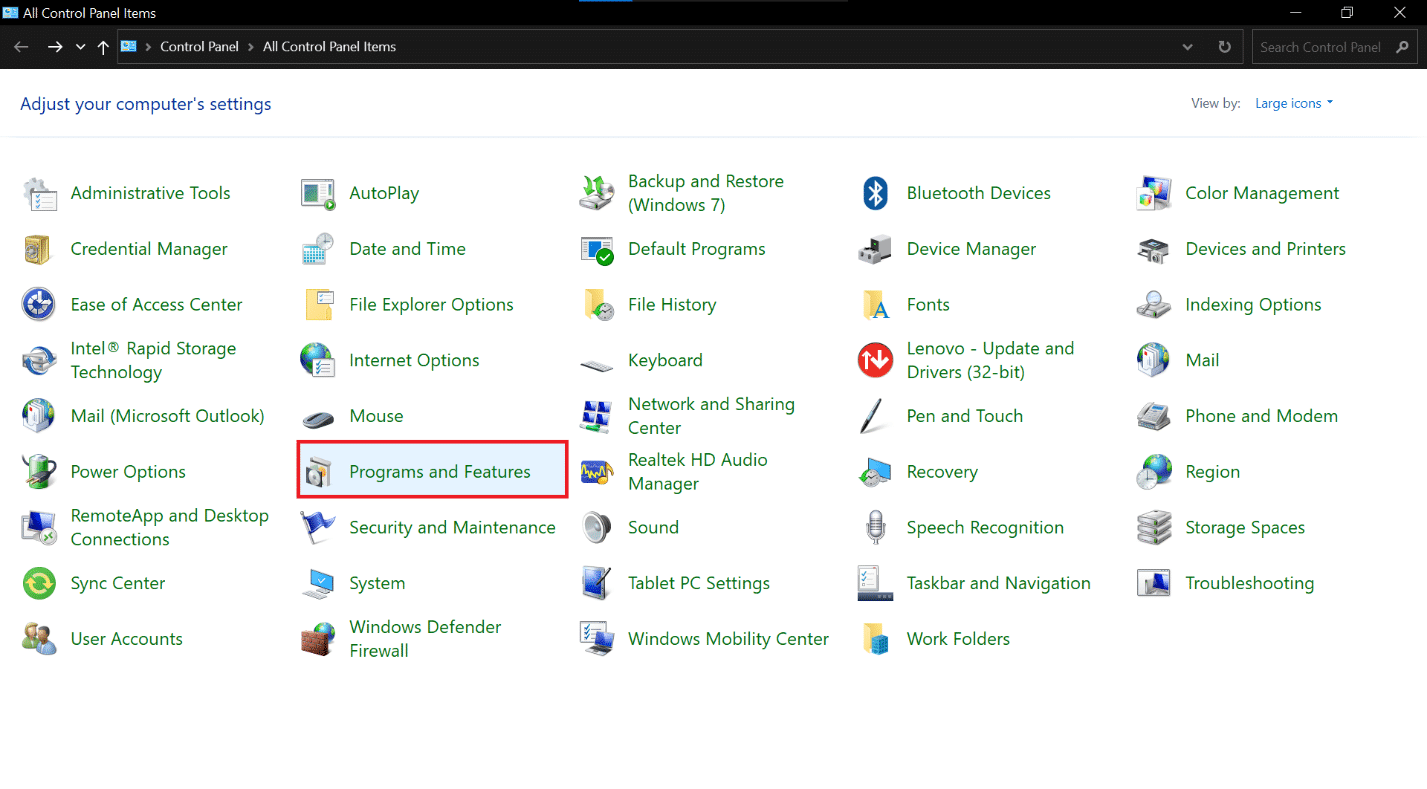Open RemoteApp and Desktop Connections link
Screen dimensions: 1427x789
(169, 528)
